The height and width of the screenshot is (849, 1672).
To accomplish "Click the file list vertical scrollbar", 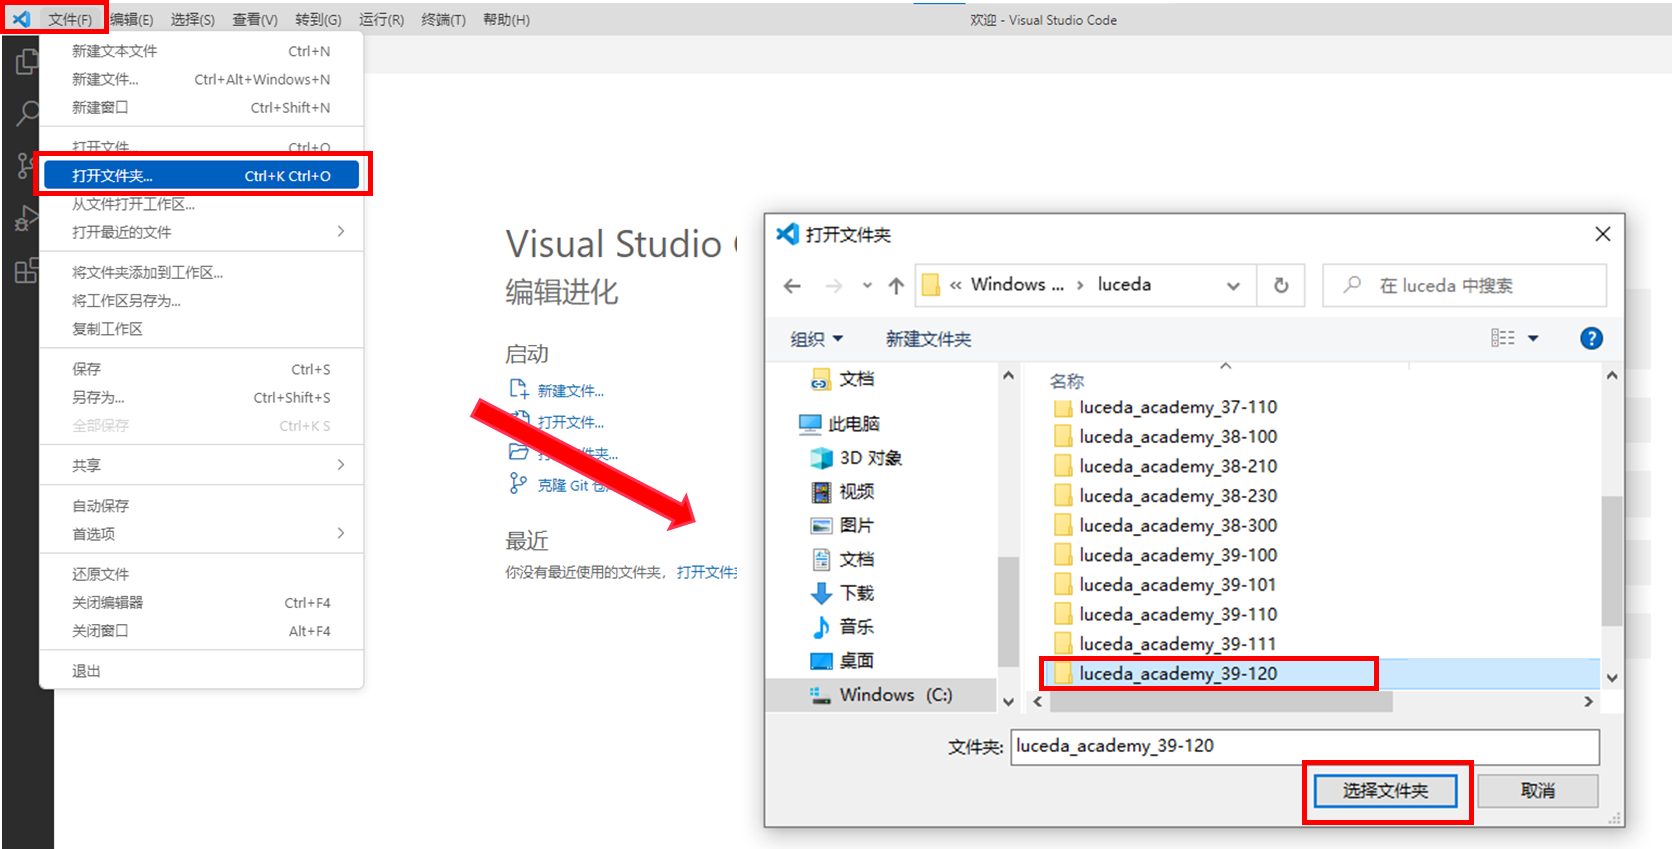I will click(x=1612, y=561).
